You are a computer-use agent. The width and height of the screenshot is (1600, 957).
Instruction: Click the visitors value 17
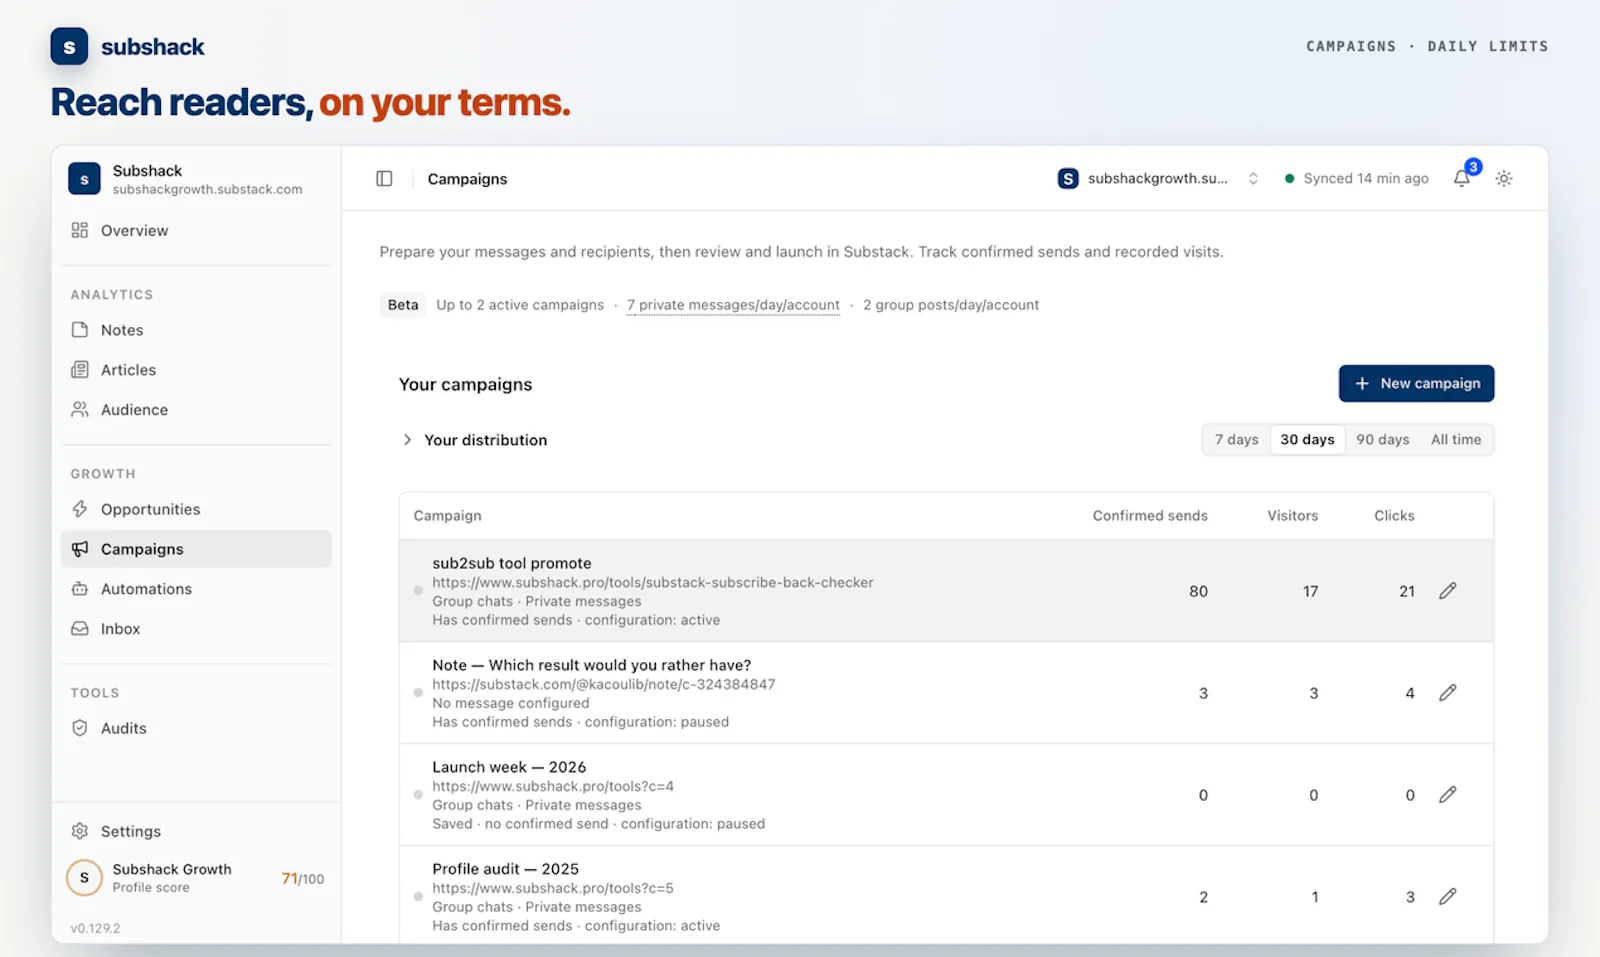pos(1310,591)
